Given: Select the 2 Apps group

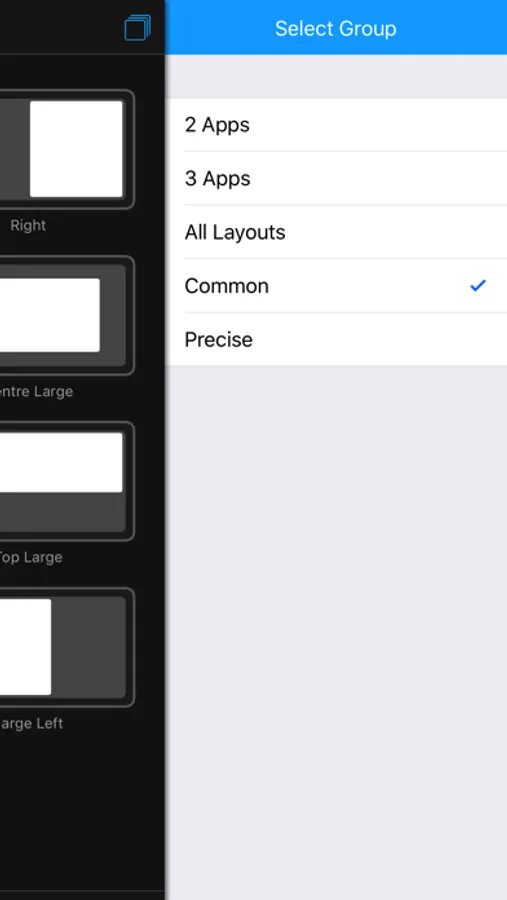Looking at the screenshot, I should [336, 125].
